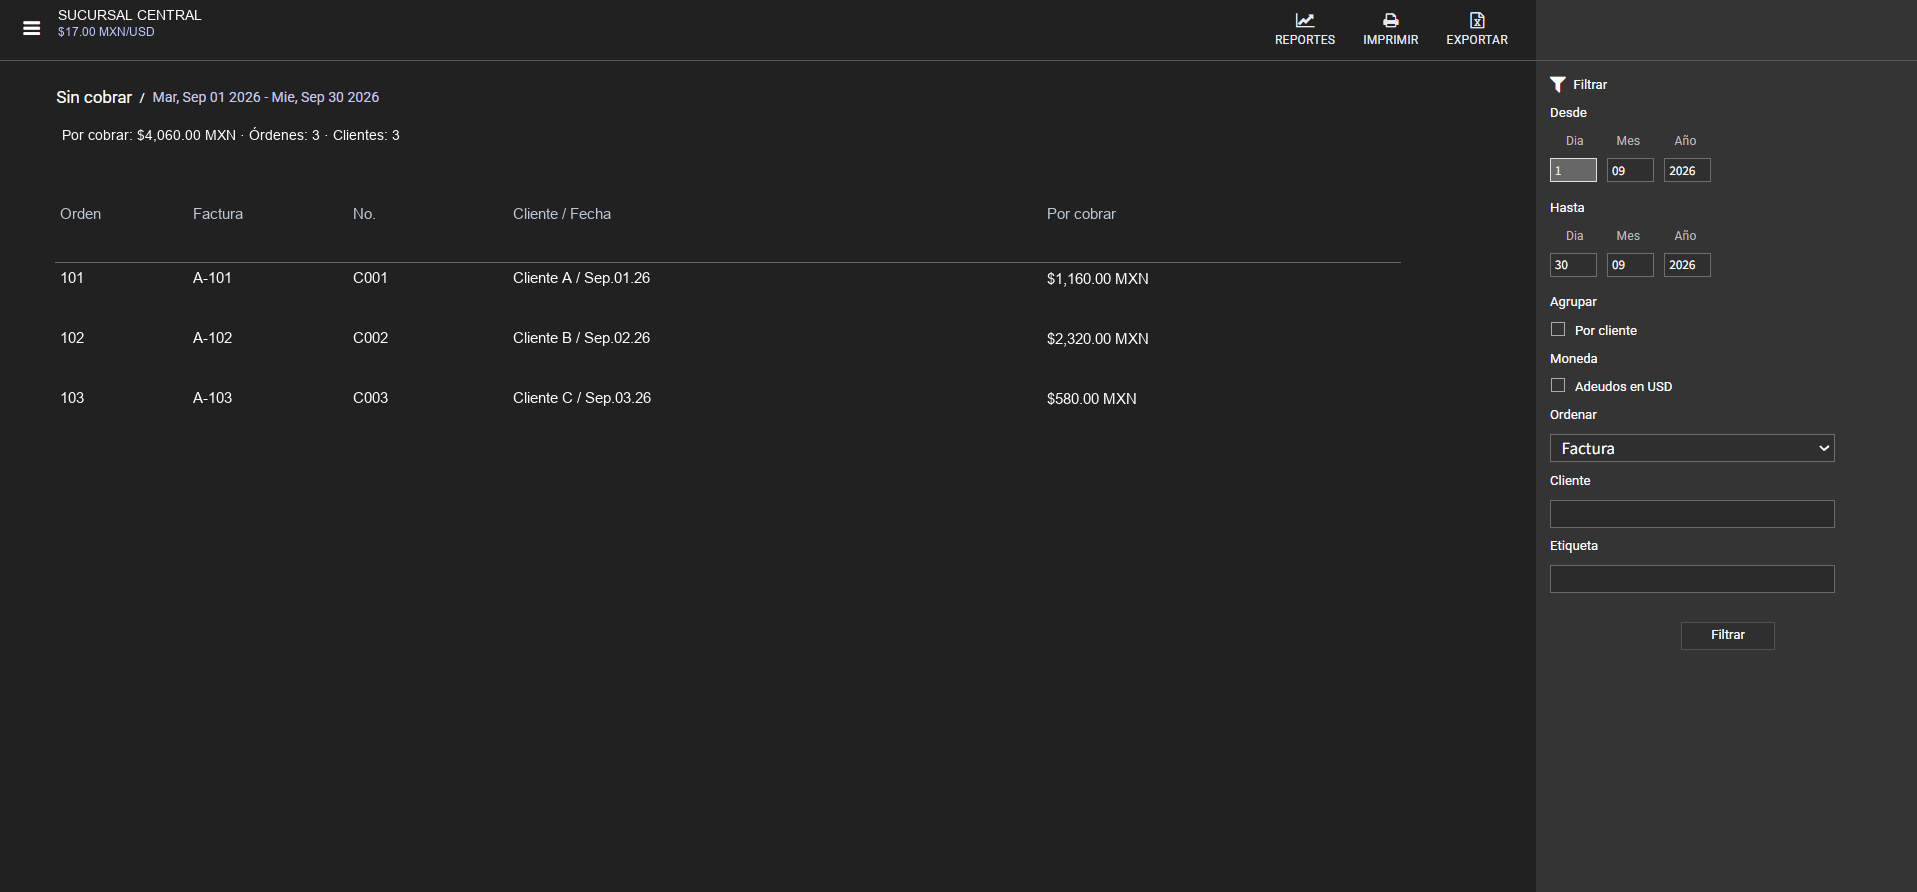
Task: Click Cliente A / Sep.01.26
Action: click(581, 278)
